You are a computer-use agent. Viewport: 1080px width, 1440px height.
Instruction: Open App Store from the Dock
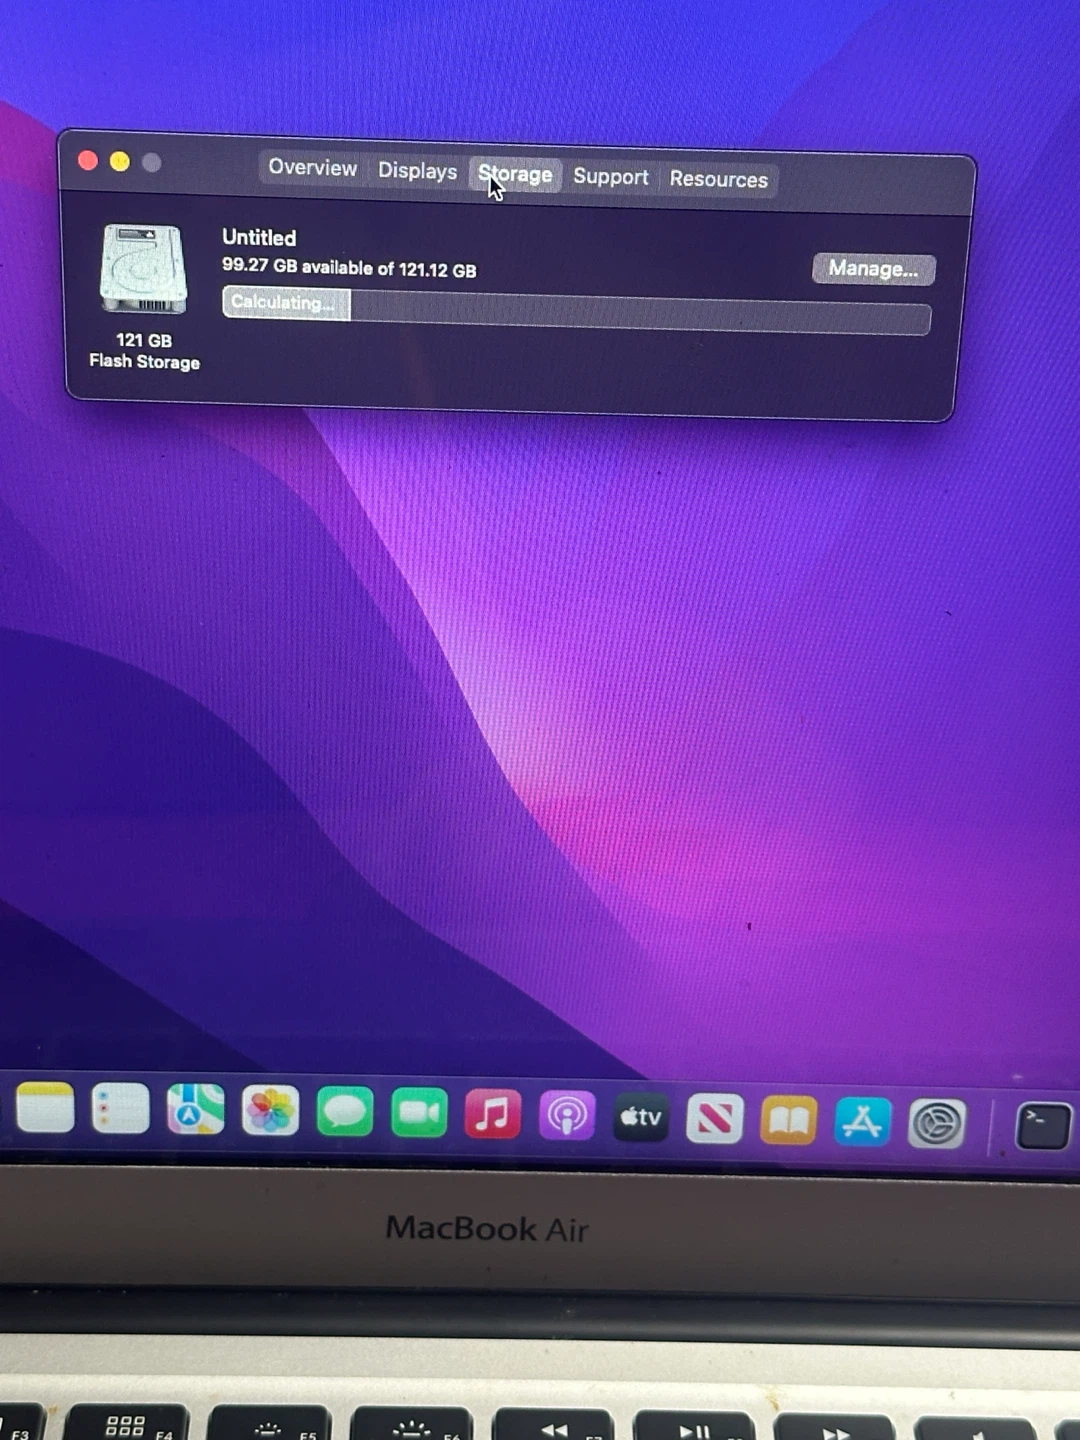coord(862,1122)
